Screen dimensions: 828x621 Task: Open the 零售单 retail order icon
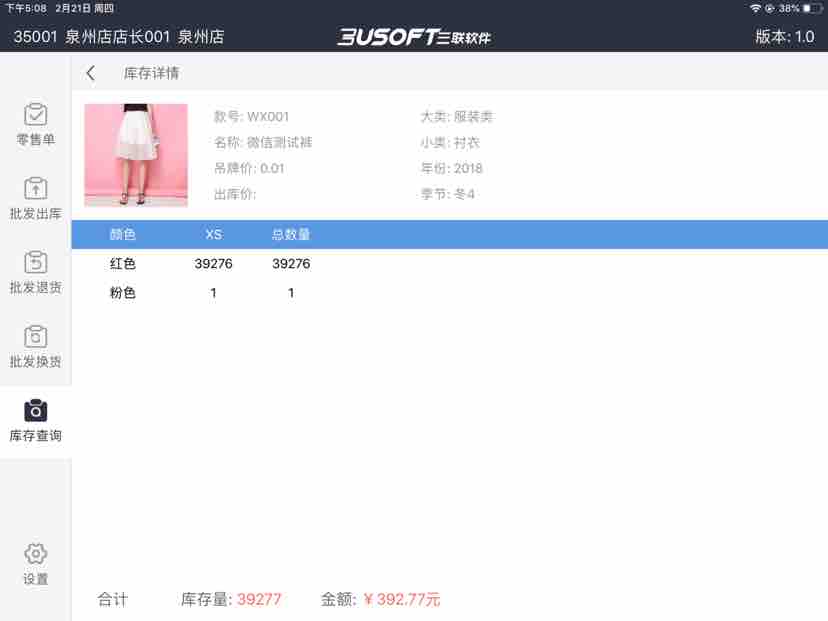(x=35, y=115)
